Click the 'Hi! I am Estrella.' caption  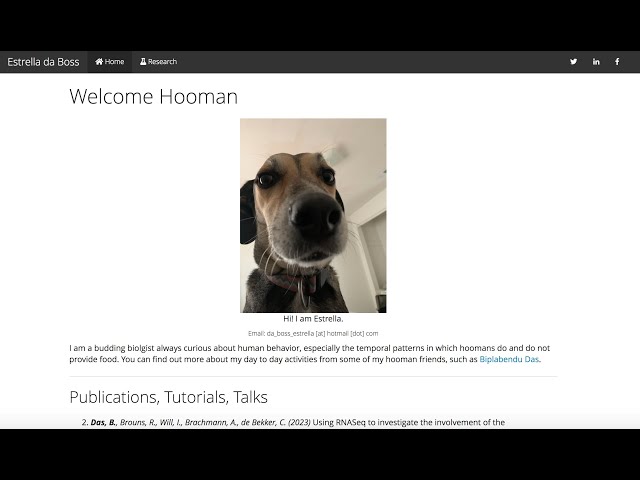click(x=313, y=319)
